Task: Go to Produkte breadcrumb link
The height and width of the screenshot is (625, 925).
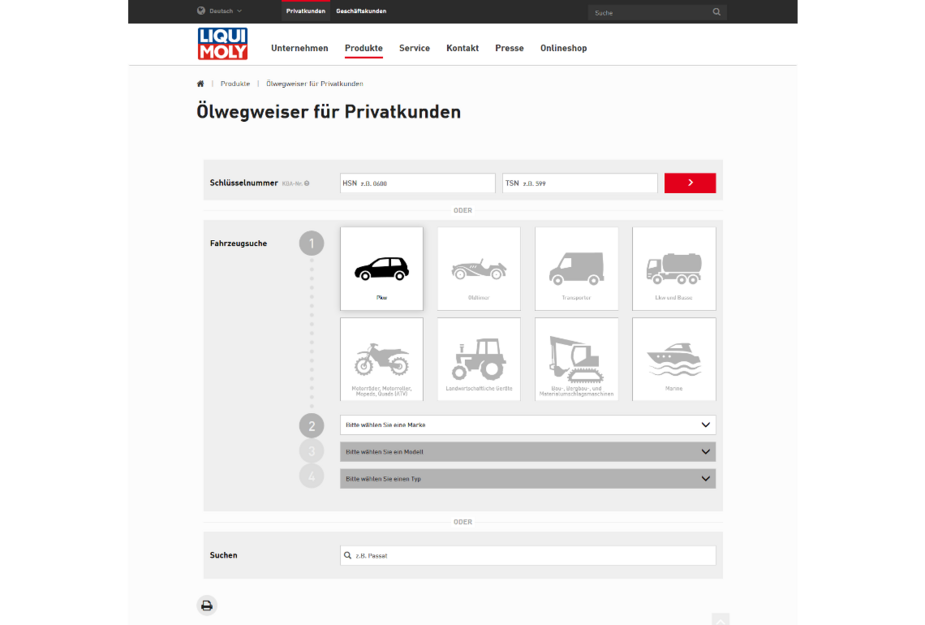Action: 235,84
